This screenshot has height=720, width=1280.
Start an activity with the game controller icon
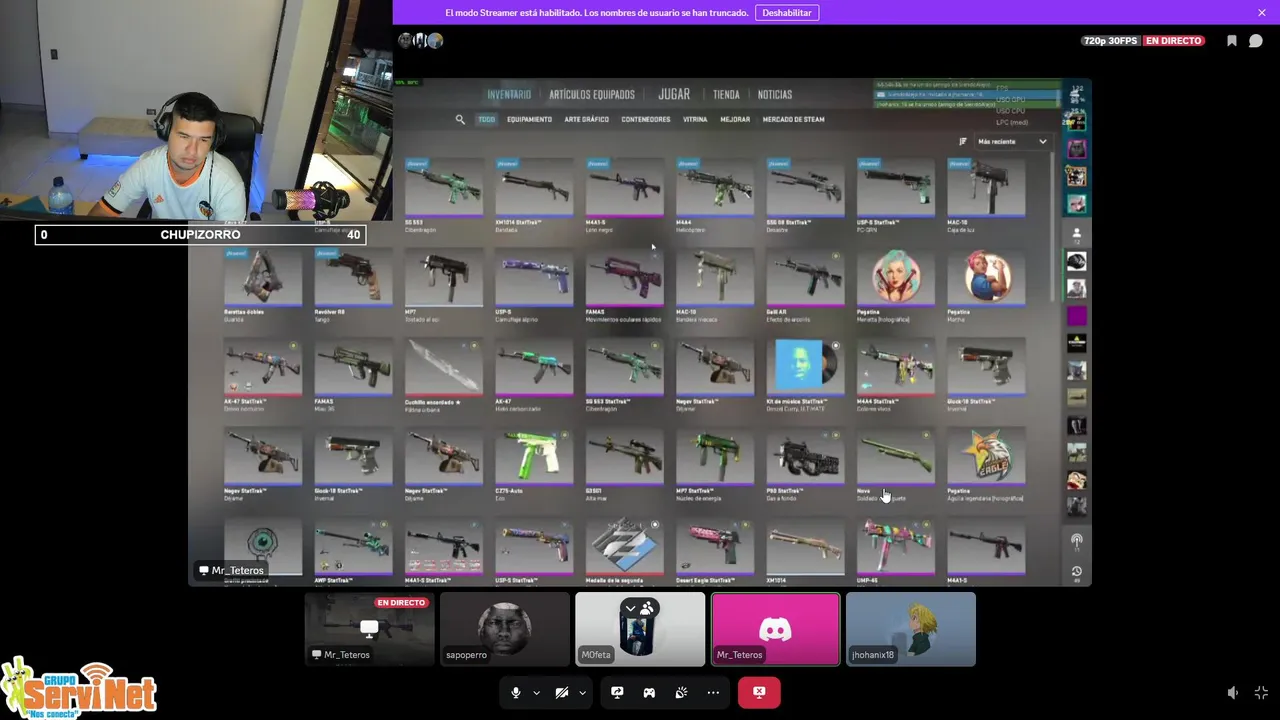pyautogui.click(x=649, y=693)
